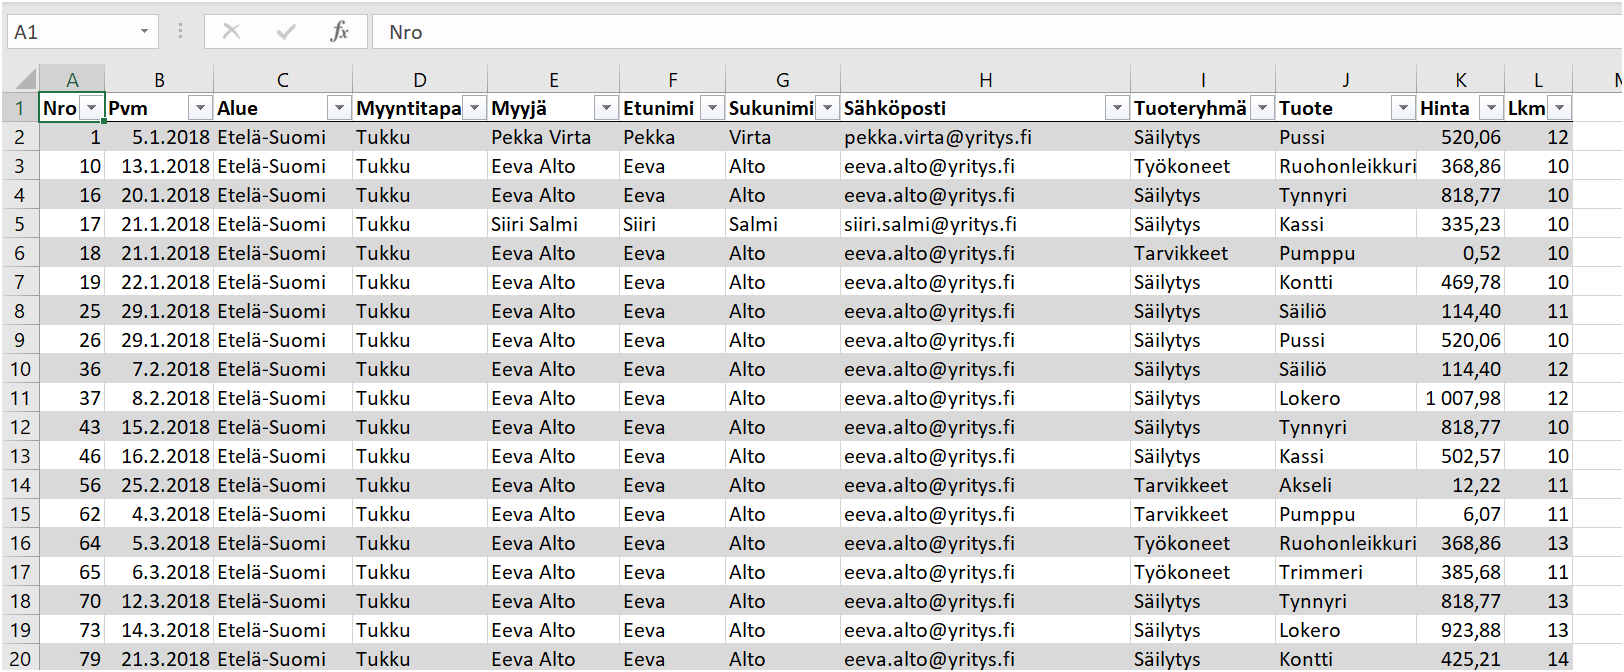Click the Nro cell with value 56
The width and height of the screenshot is (1624, 672).
pos(72,485)
